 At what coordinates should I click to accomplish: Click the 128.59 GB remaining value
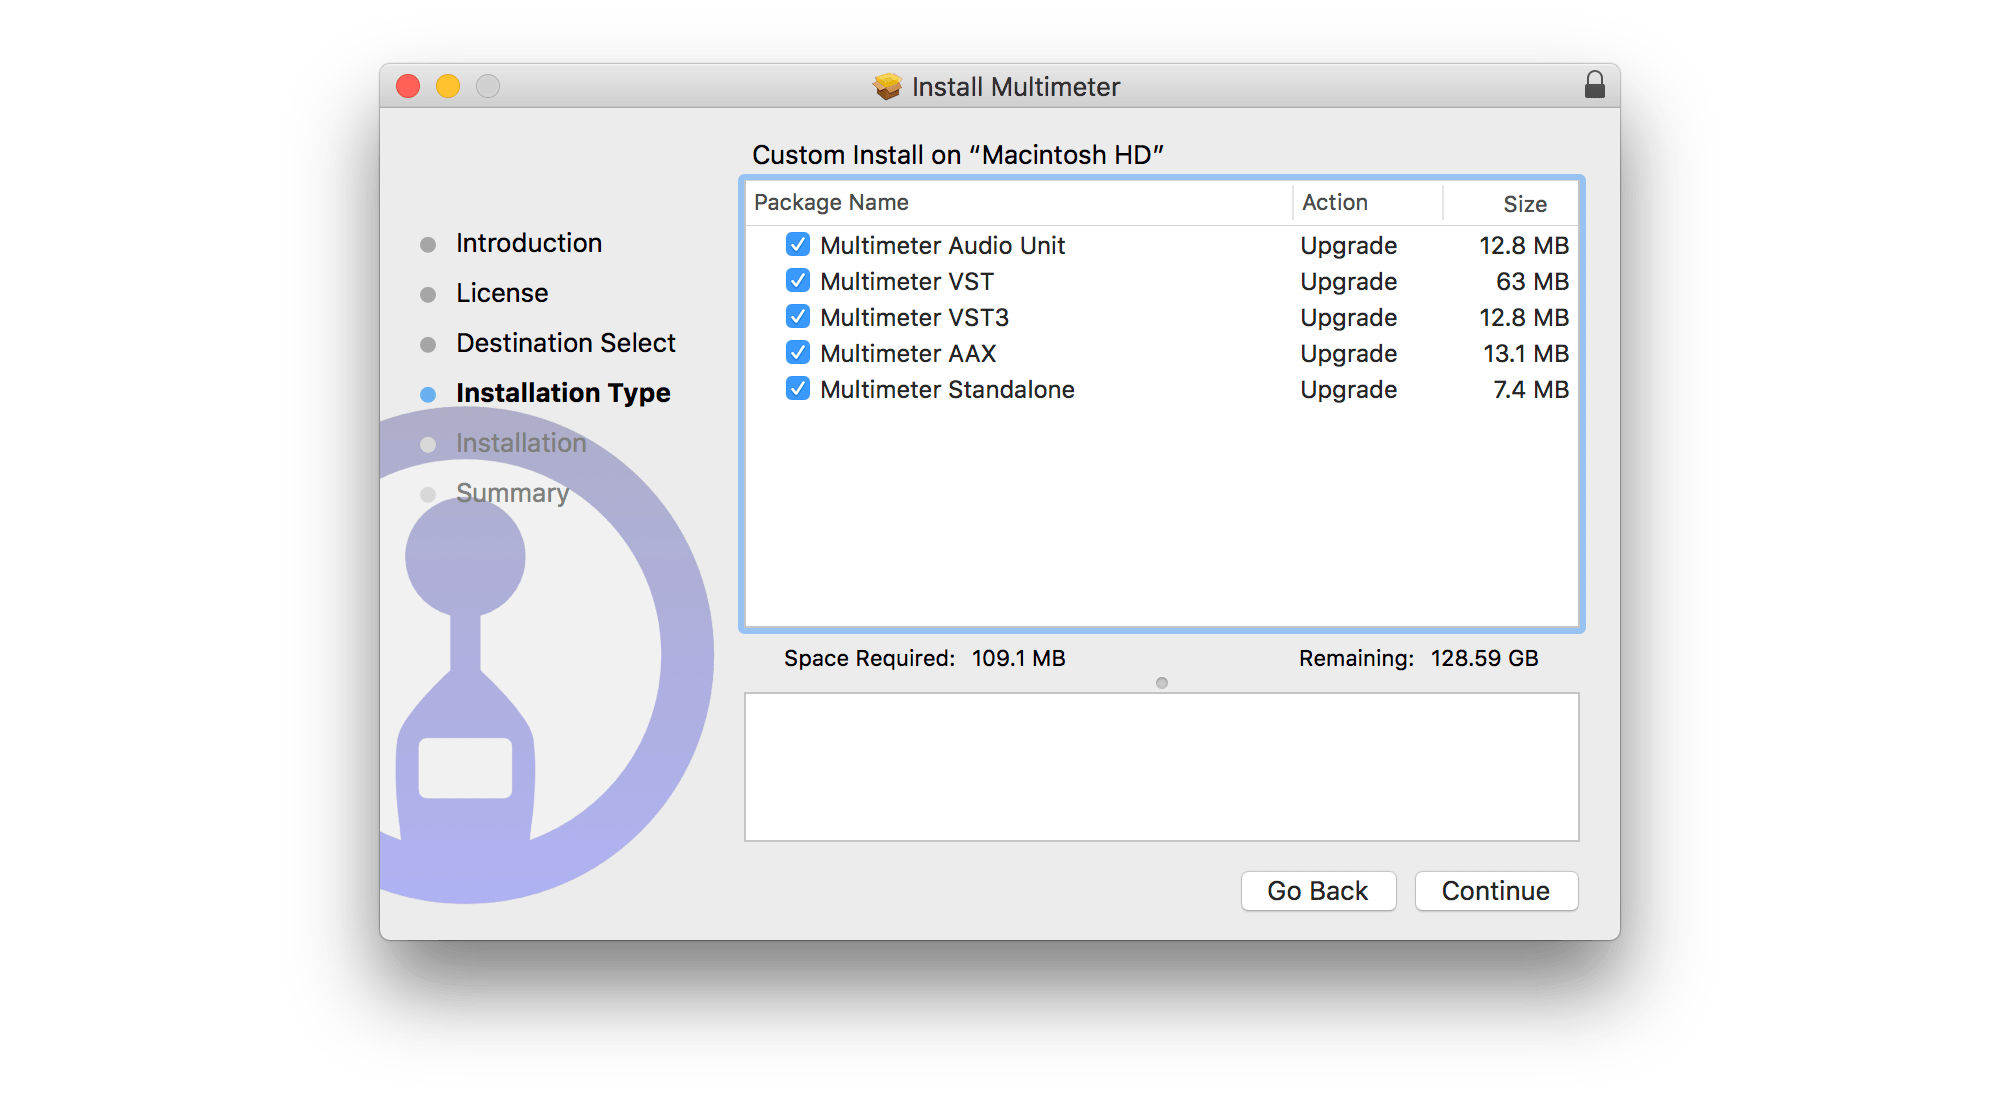1484,658
